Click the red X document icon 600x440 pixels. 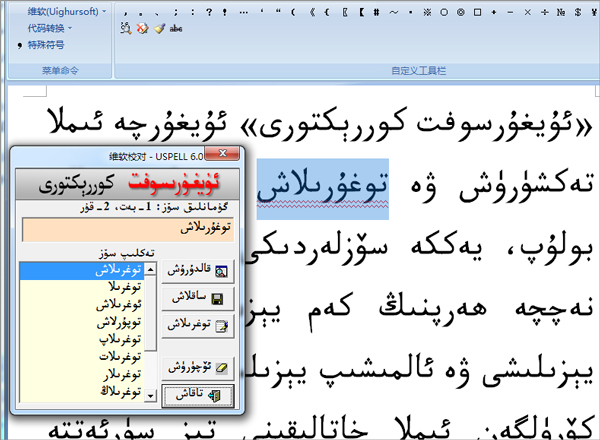142,28
